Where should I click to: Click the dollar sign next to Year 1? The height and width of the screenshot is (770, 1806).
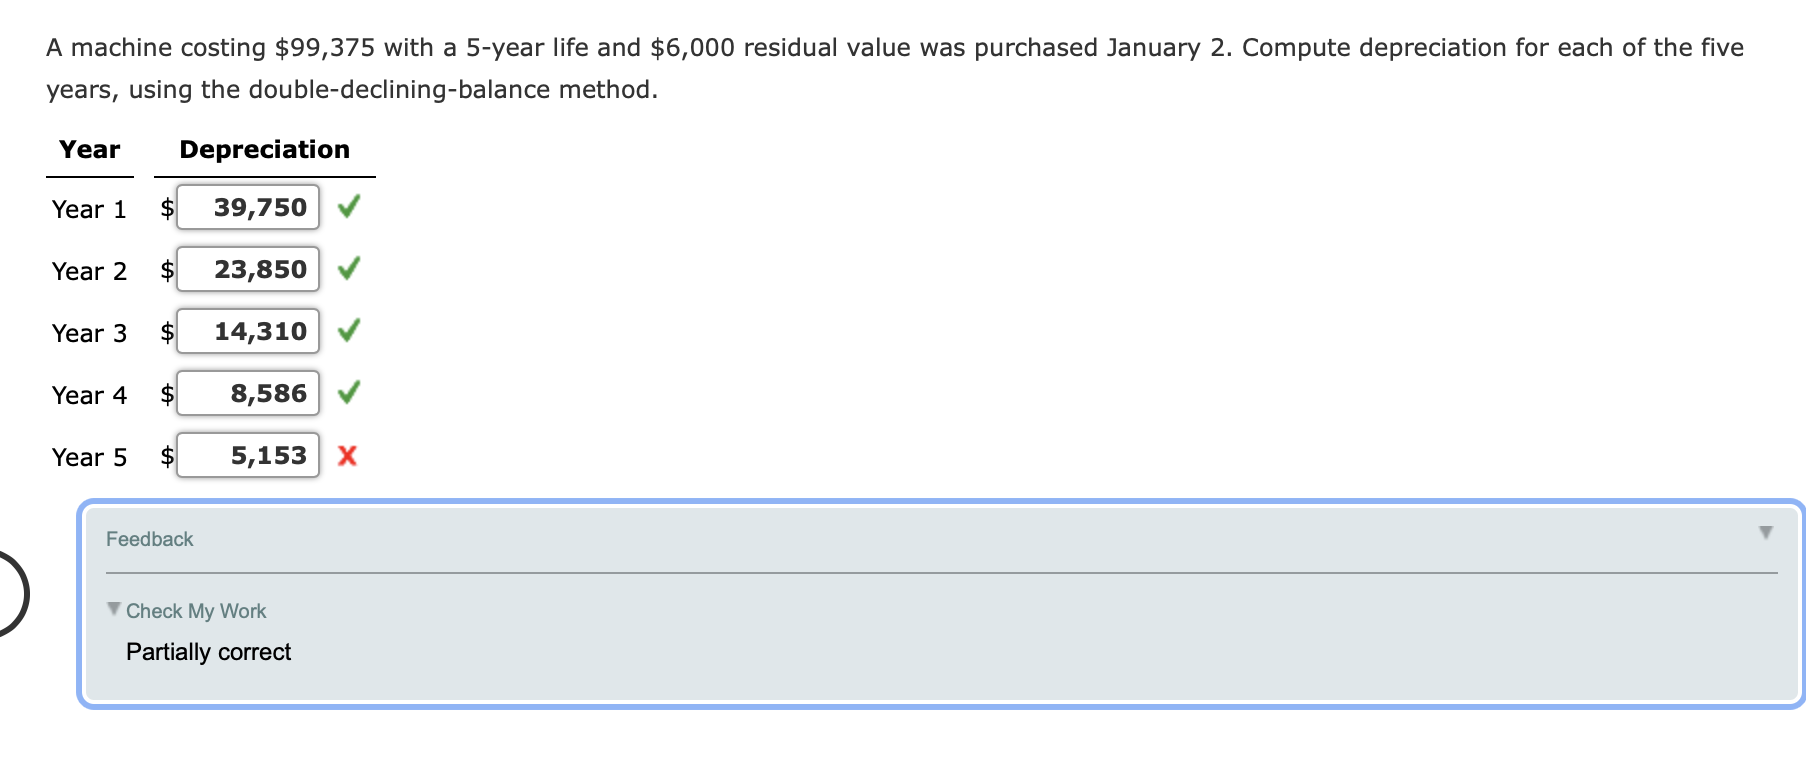[x=166, y=208]
